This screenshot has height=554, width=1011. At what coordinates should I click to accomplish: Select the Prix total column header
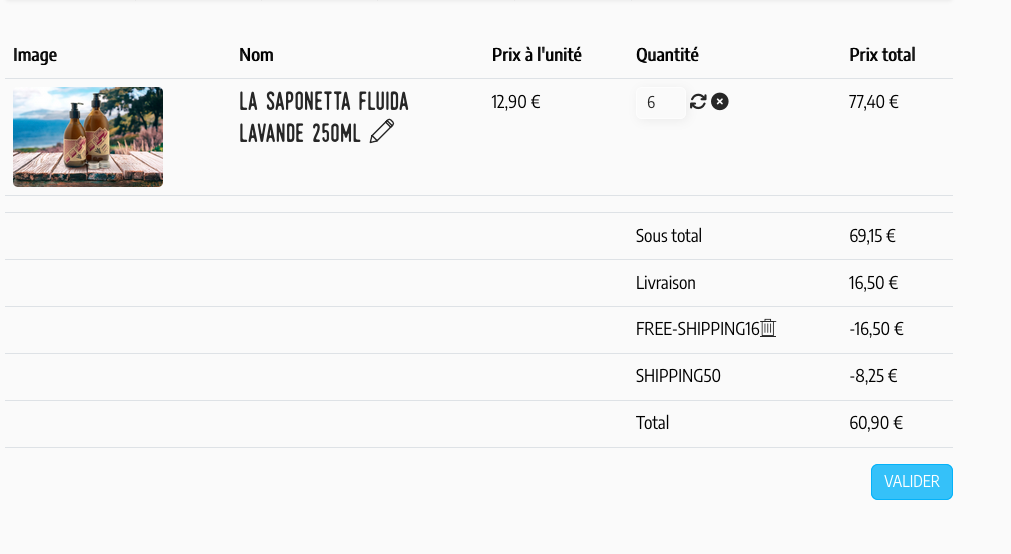point(882,55)
